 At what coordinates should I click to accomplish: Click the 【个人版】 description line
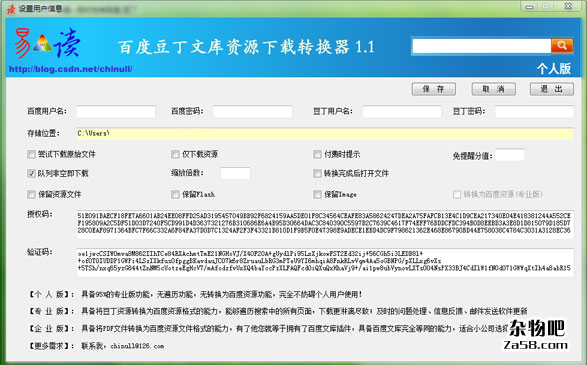[x=195, y=295]
